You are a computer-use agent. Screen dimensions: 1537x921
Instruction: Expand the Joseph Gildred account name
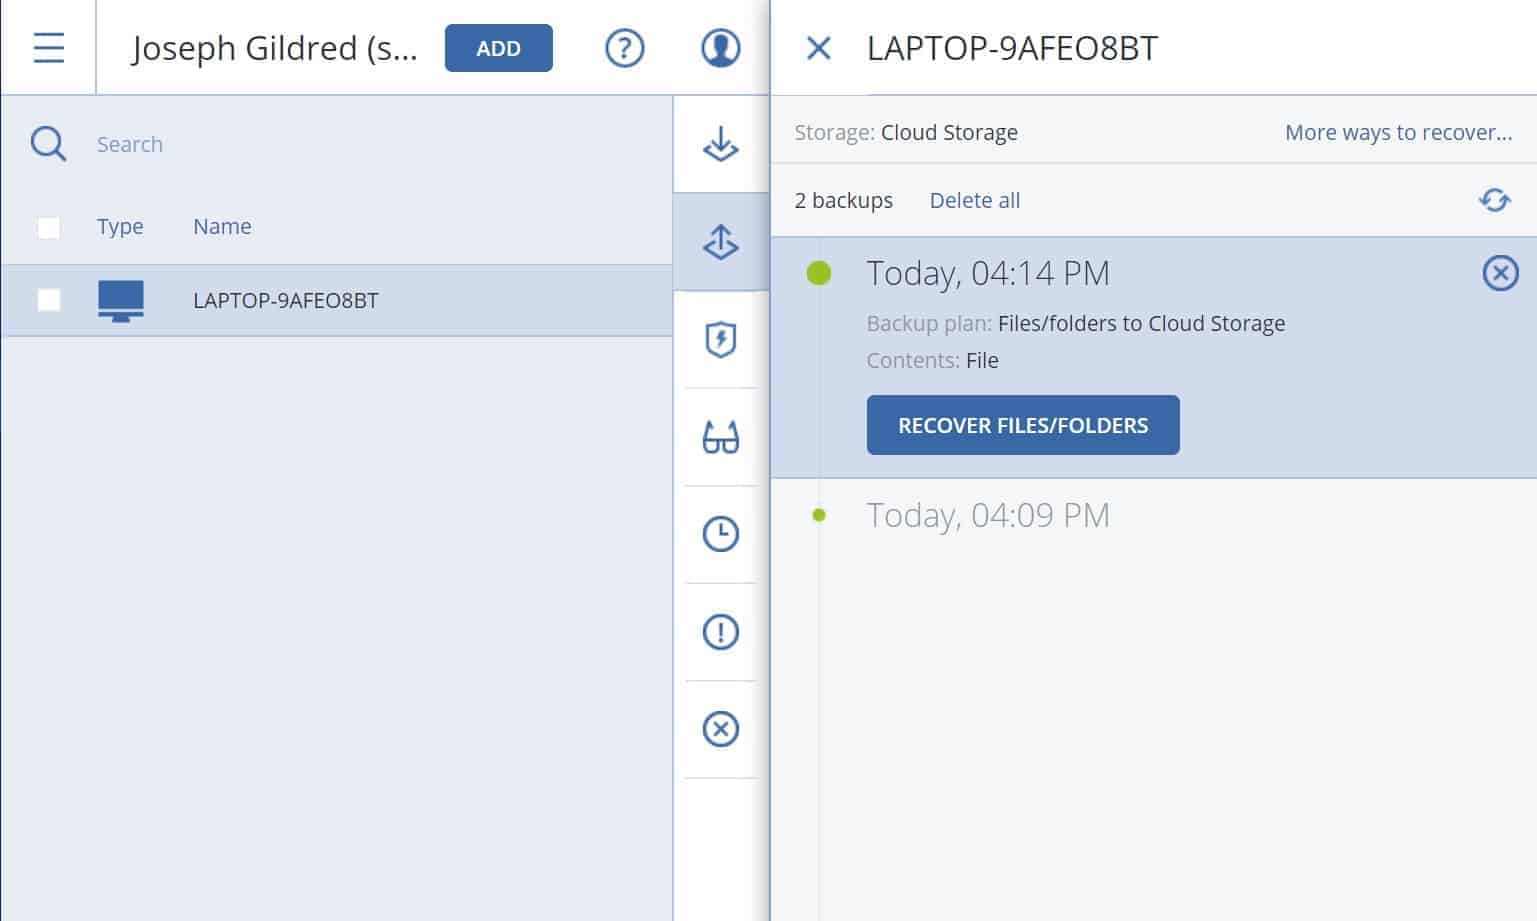coord(273,48)
